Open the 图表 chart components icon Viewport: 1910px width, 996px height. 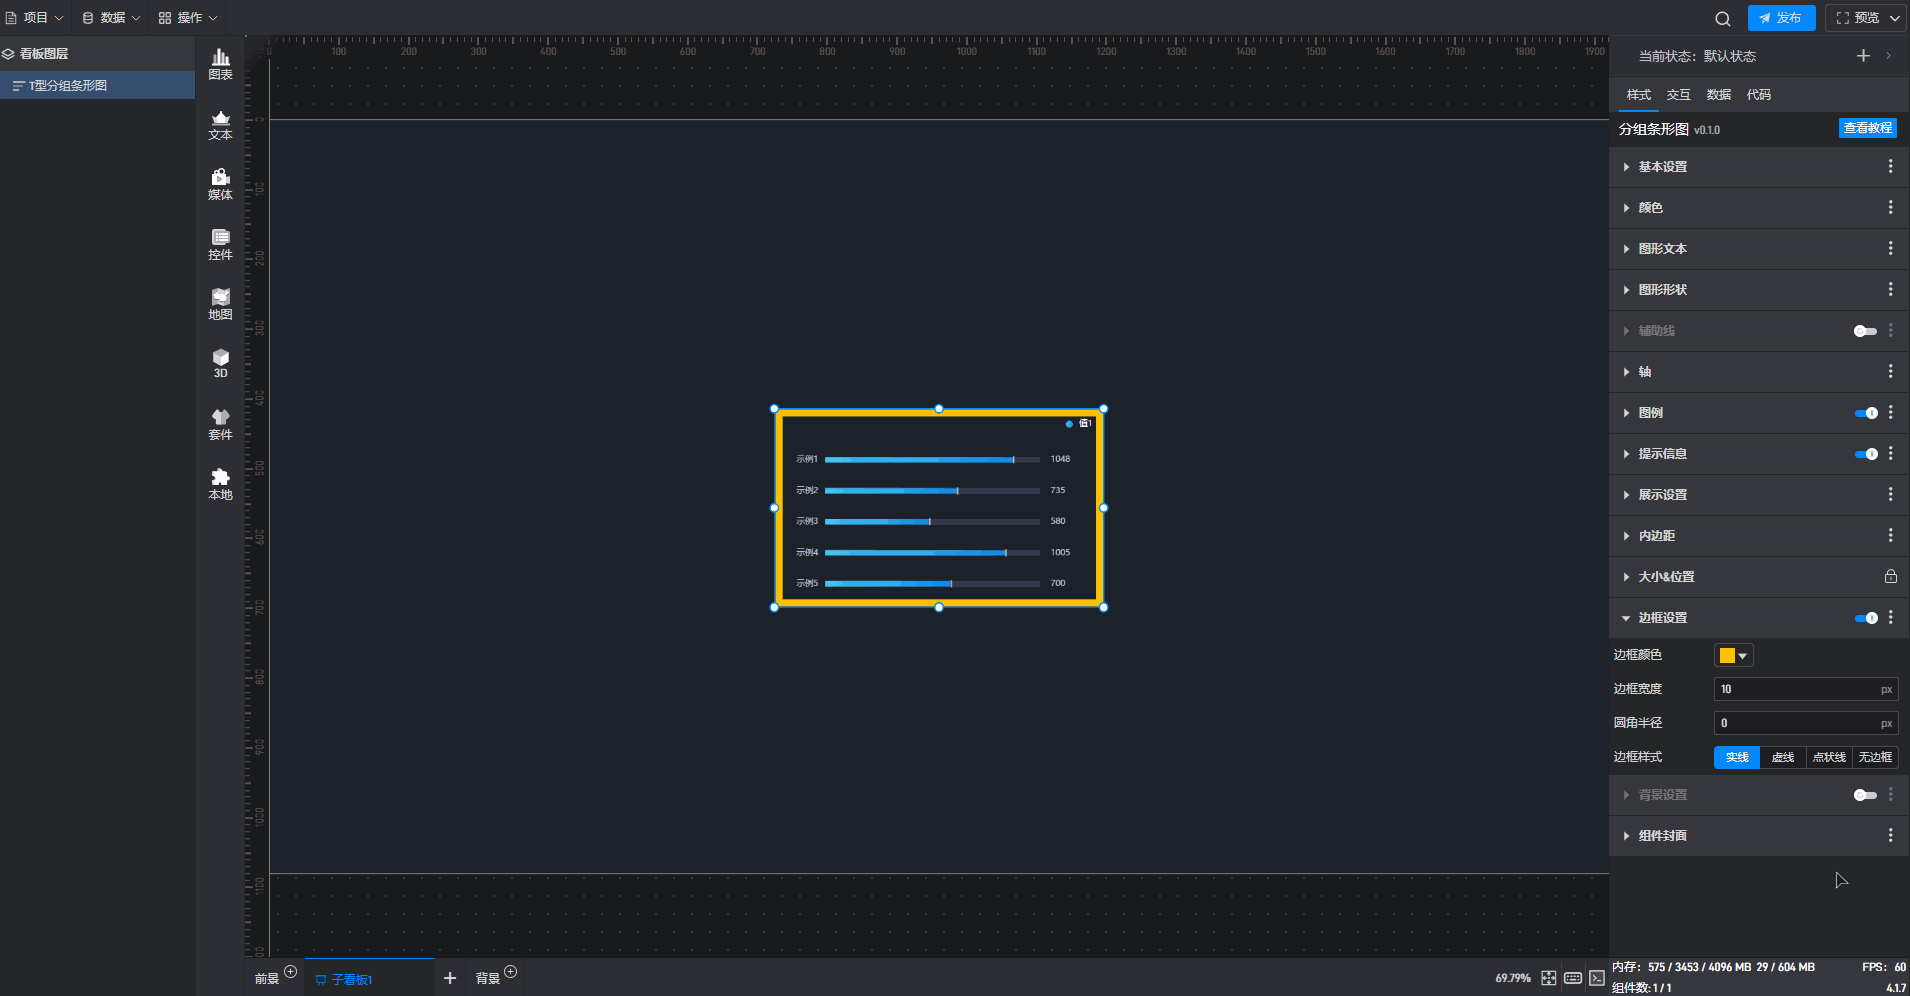tap(220, 64)
